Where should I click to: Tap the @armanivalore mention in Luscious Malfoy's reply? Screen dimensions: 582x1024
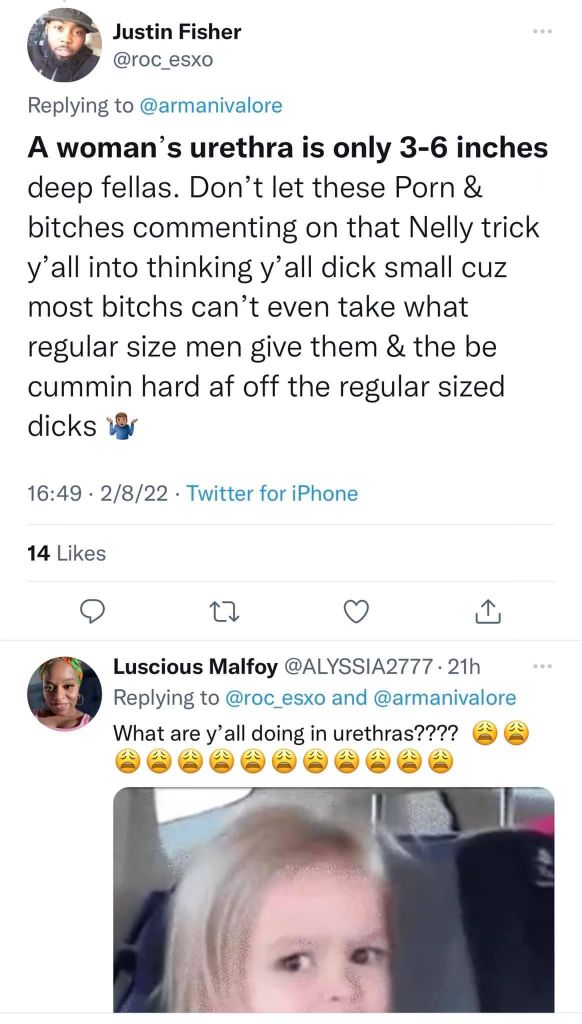(444, 697)
